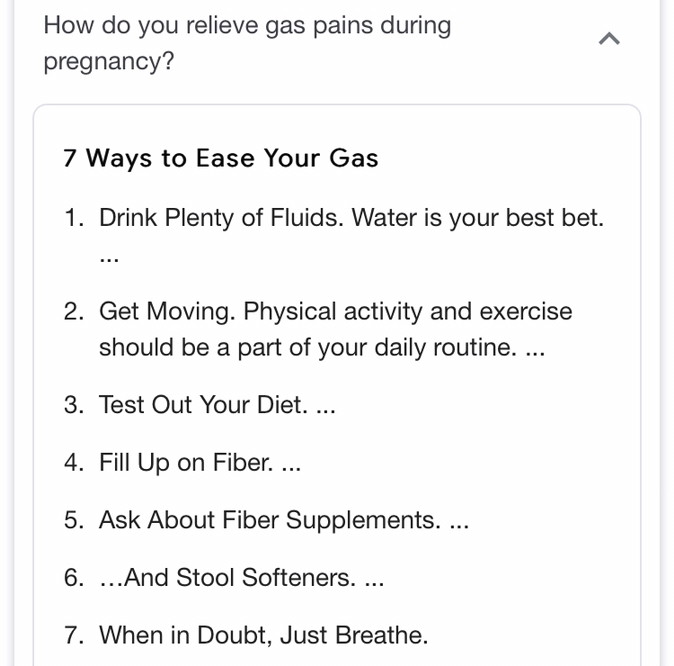The width and height of the screenshot is (674, 666).
Task: Click the word 'pregnancy?' in the question
Action: point(109,61)
